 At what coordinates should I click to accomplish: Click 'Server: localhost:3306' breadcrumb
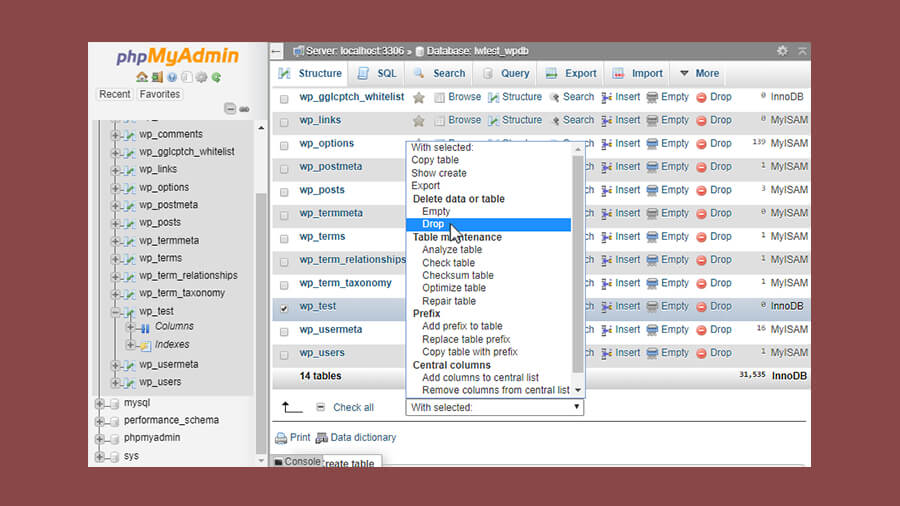[355, 51]
